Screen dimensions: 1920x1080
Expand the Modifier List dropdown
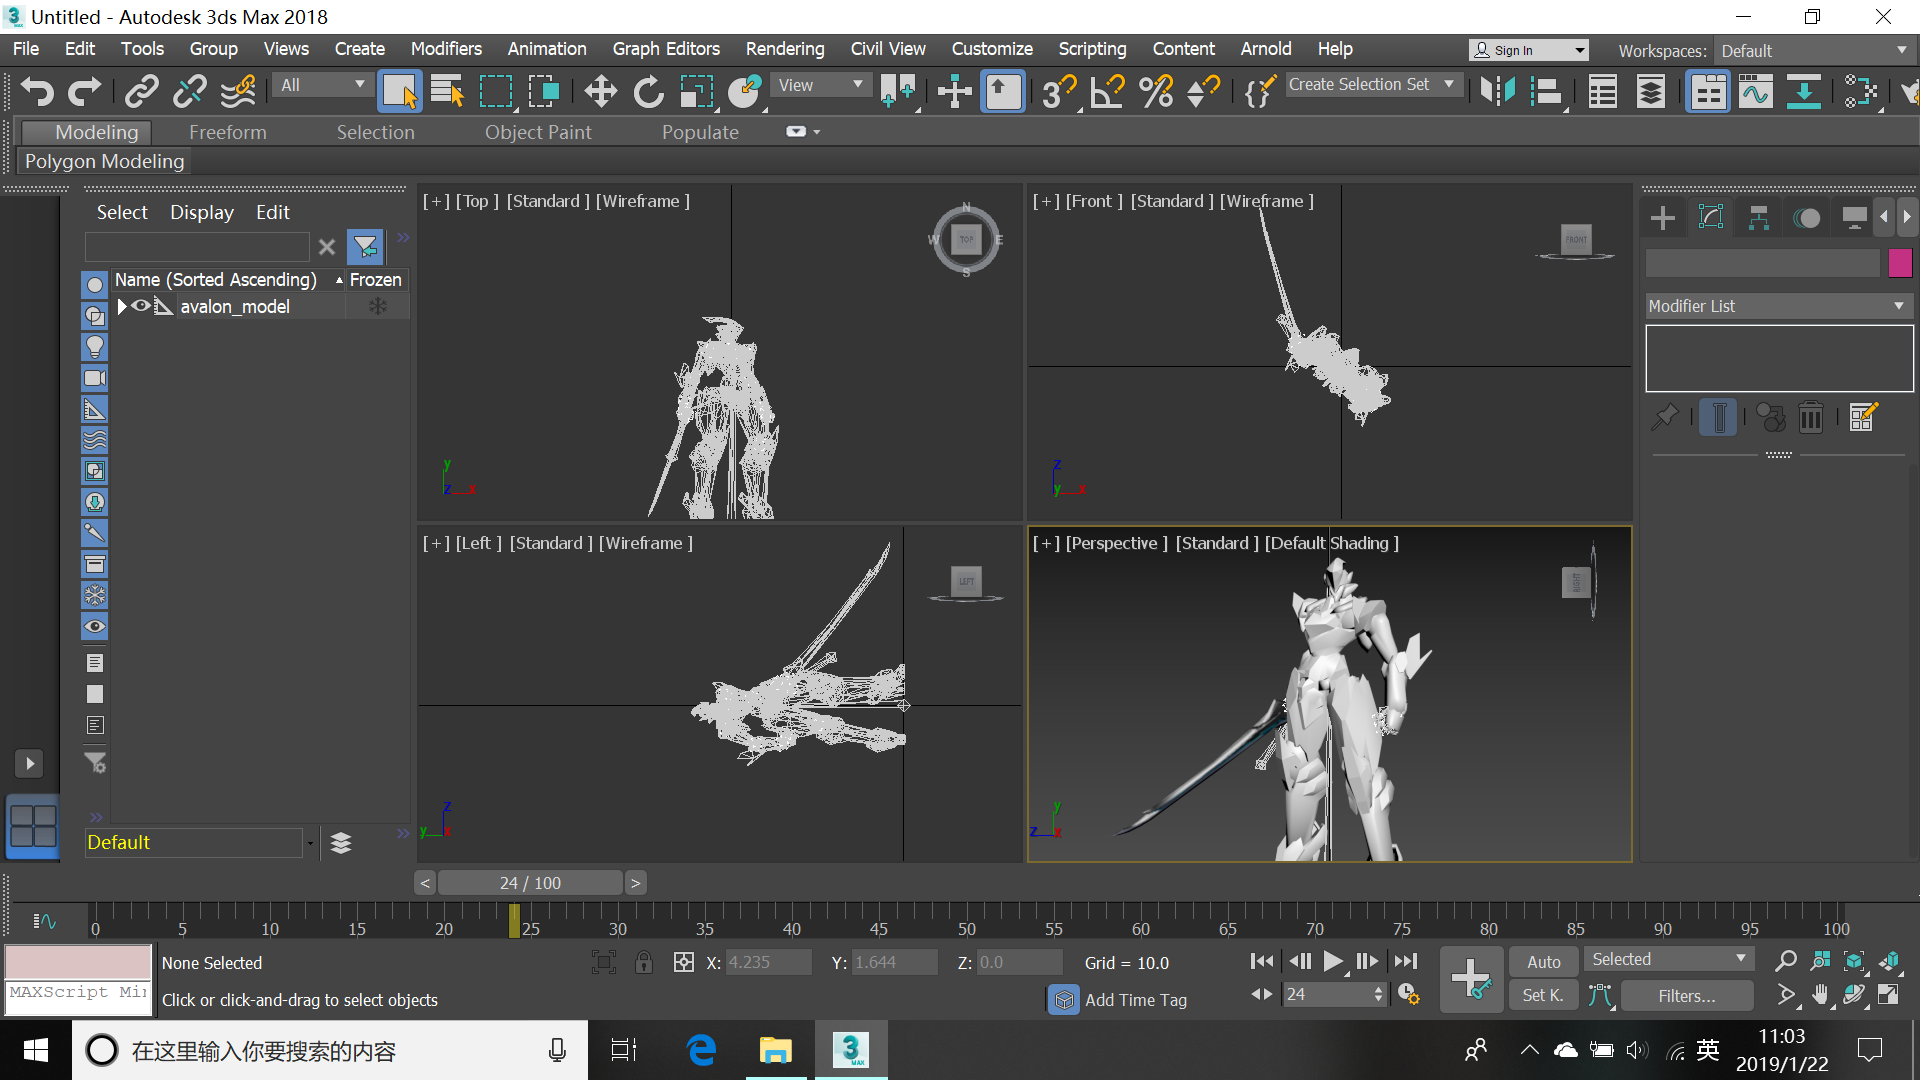pos(1778,306)
